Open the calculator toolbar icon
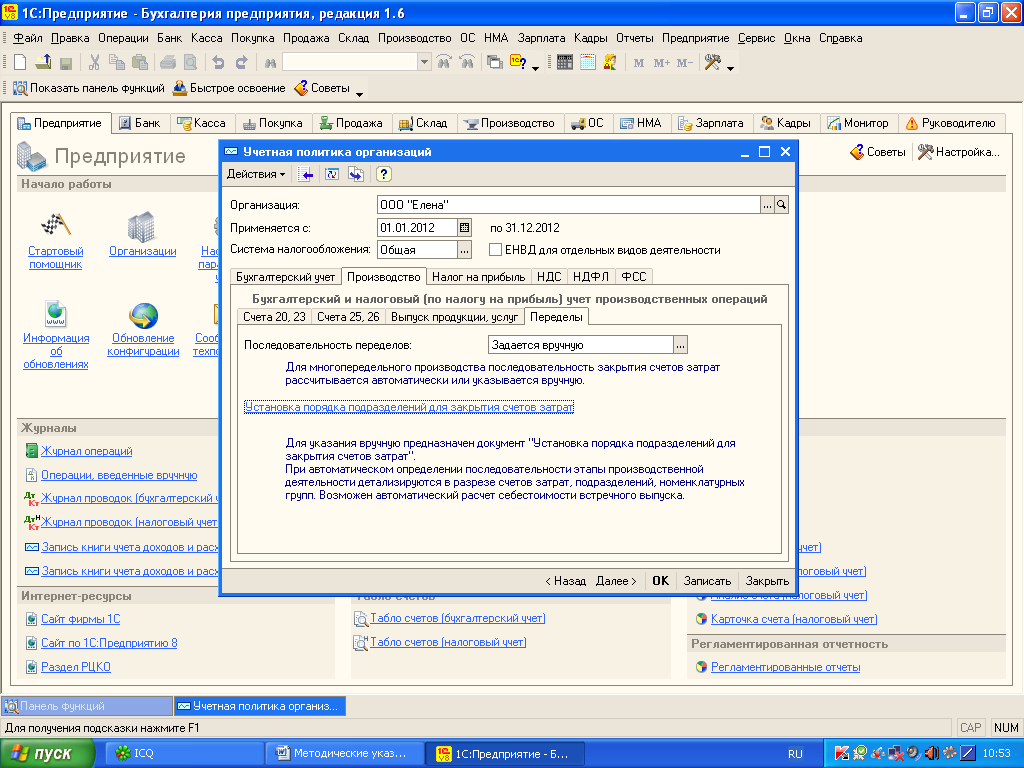Image resolution: width=1024 pixels, height=768 pixels. (565, 63)
